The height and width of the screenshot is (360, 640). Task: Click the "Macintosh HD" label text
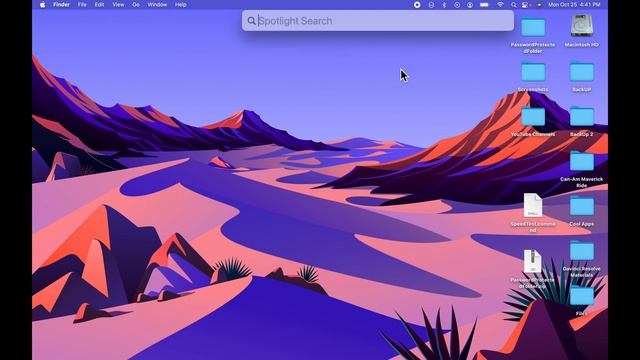tap(582, 45)
